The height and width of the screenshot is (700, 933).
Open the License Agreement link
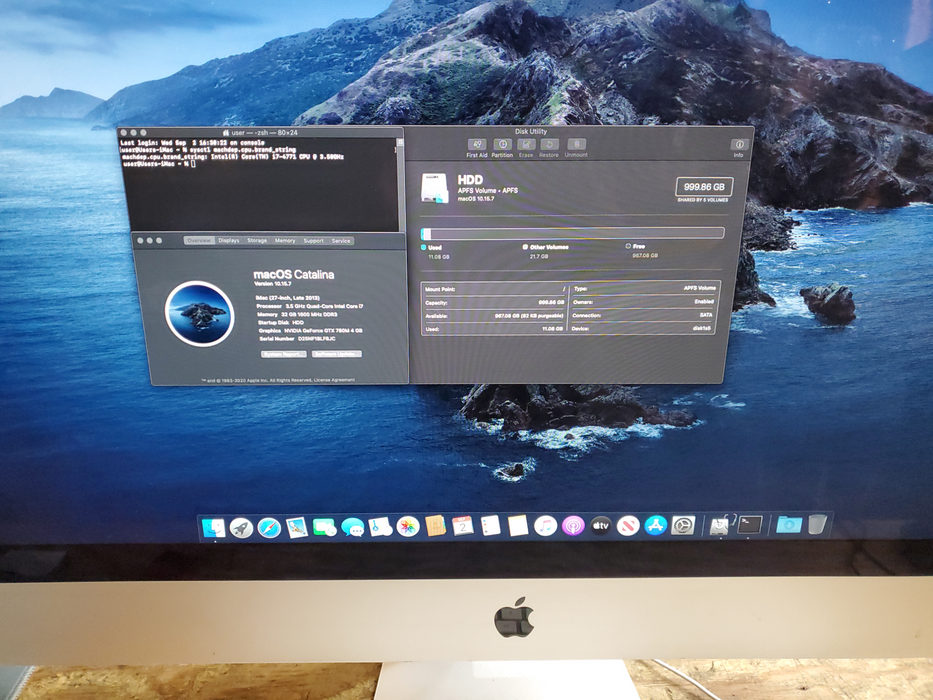click(x=334, y=380)
